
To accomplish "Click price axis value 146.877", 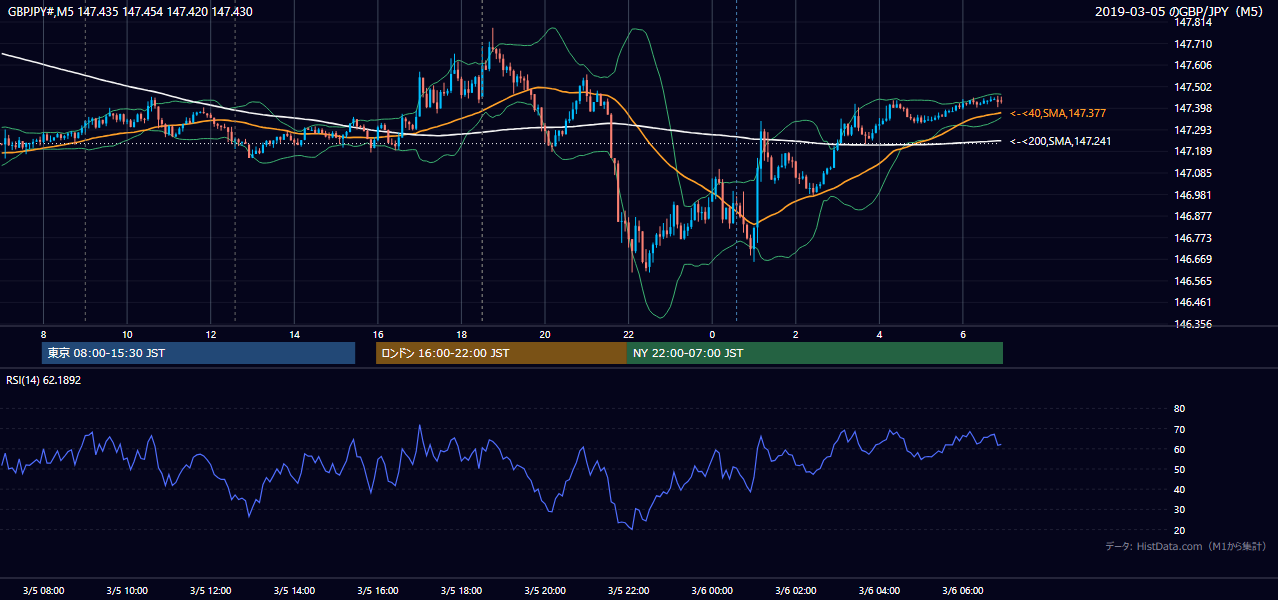I will pyautogui.click(x=1194, y=216).
